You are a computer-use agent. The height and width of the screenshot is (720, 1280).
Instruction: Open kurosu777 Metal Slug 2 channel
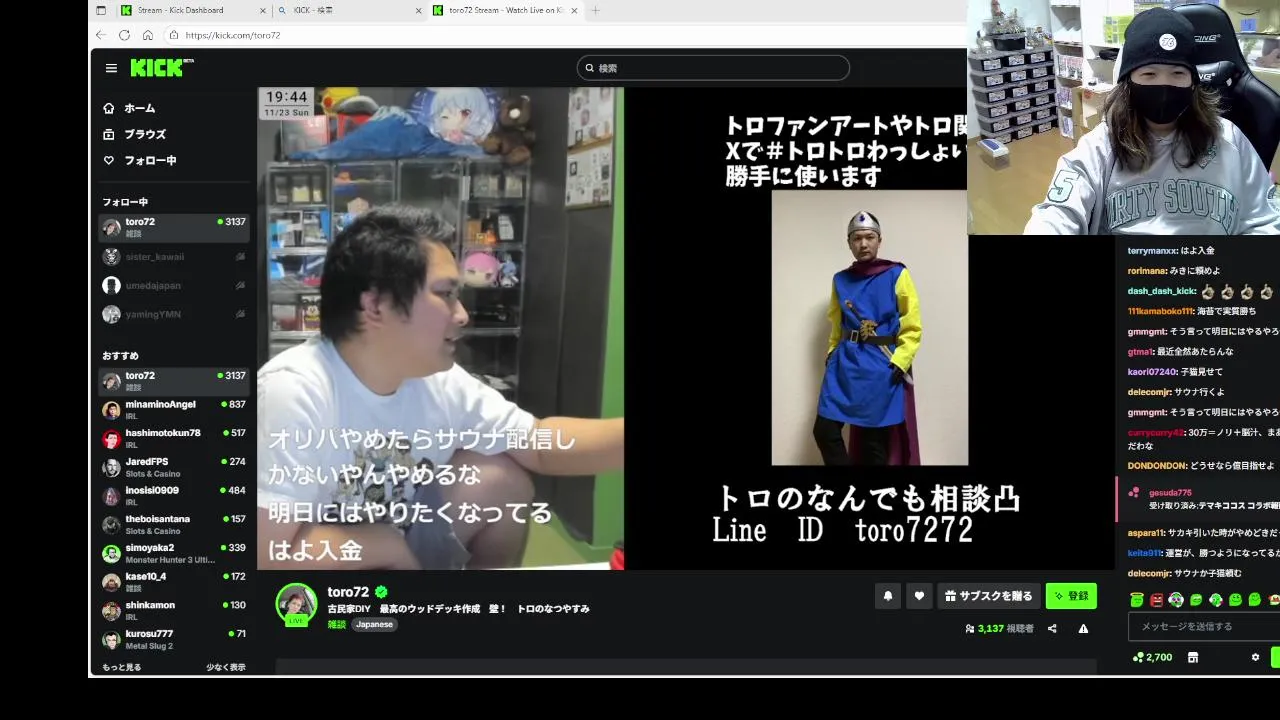pyautogui.click(x=174, y=639)
